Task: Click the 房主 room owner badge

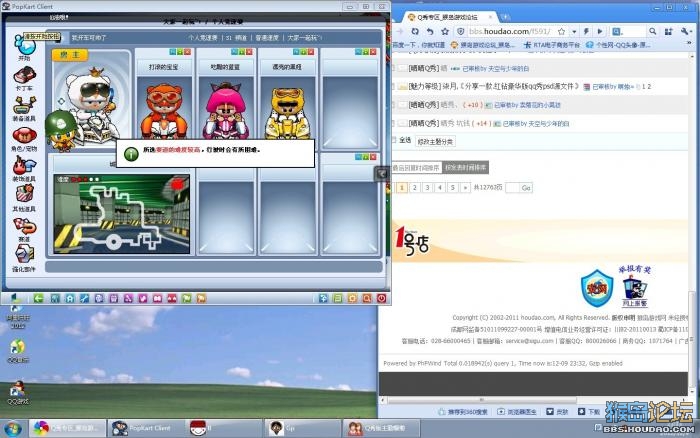Action: pyautogui.click(x=70, y=55)
